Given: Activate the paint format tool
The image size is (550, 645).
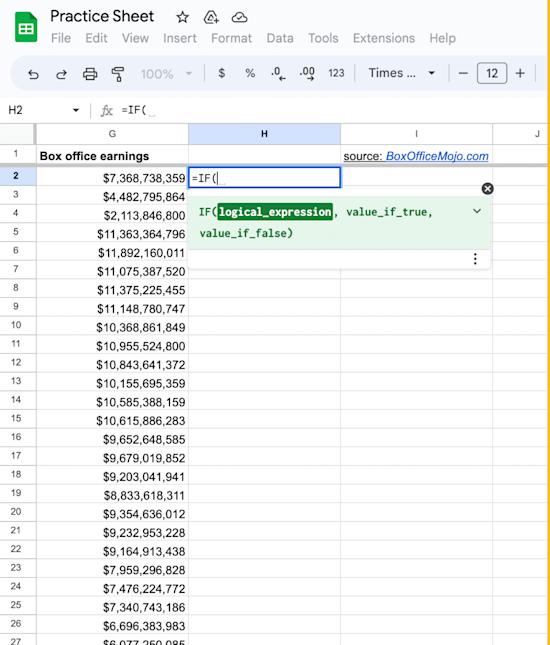Looking at the screenshot, I should pyautogui.click(x=118, y=74).
